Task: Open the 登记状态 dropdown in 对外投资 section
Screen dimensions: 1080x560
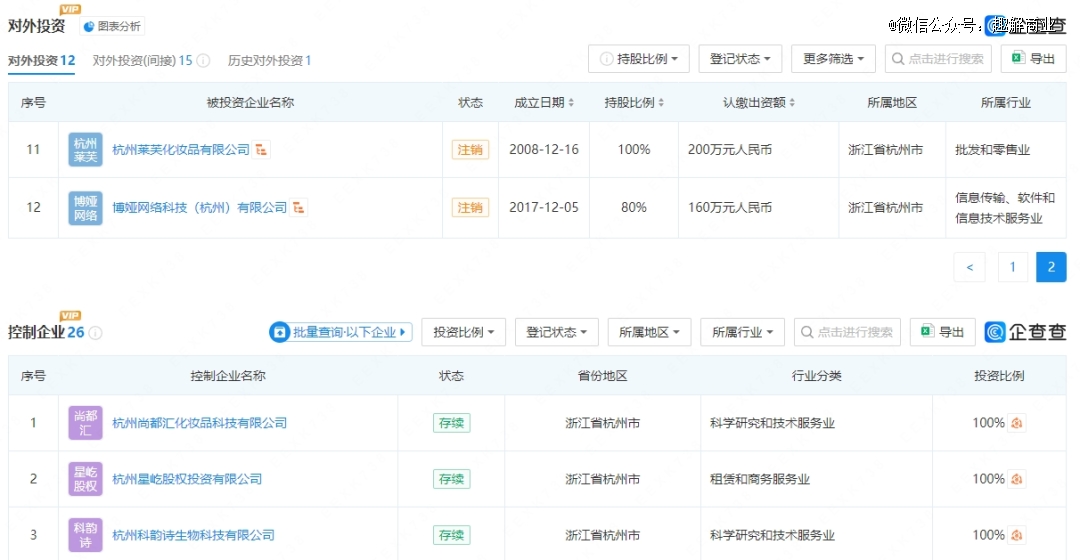Action: 740,59
